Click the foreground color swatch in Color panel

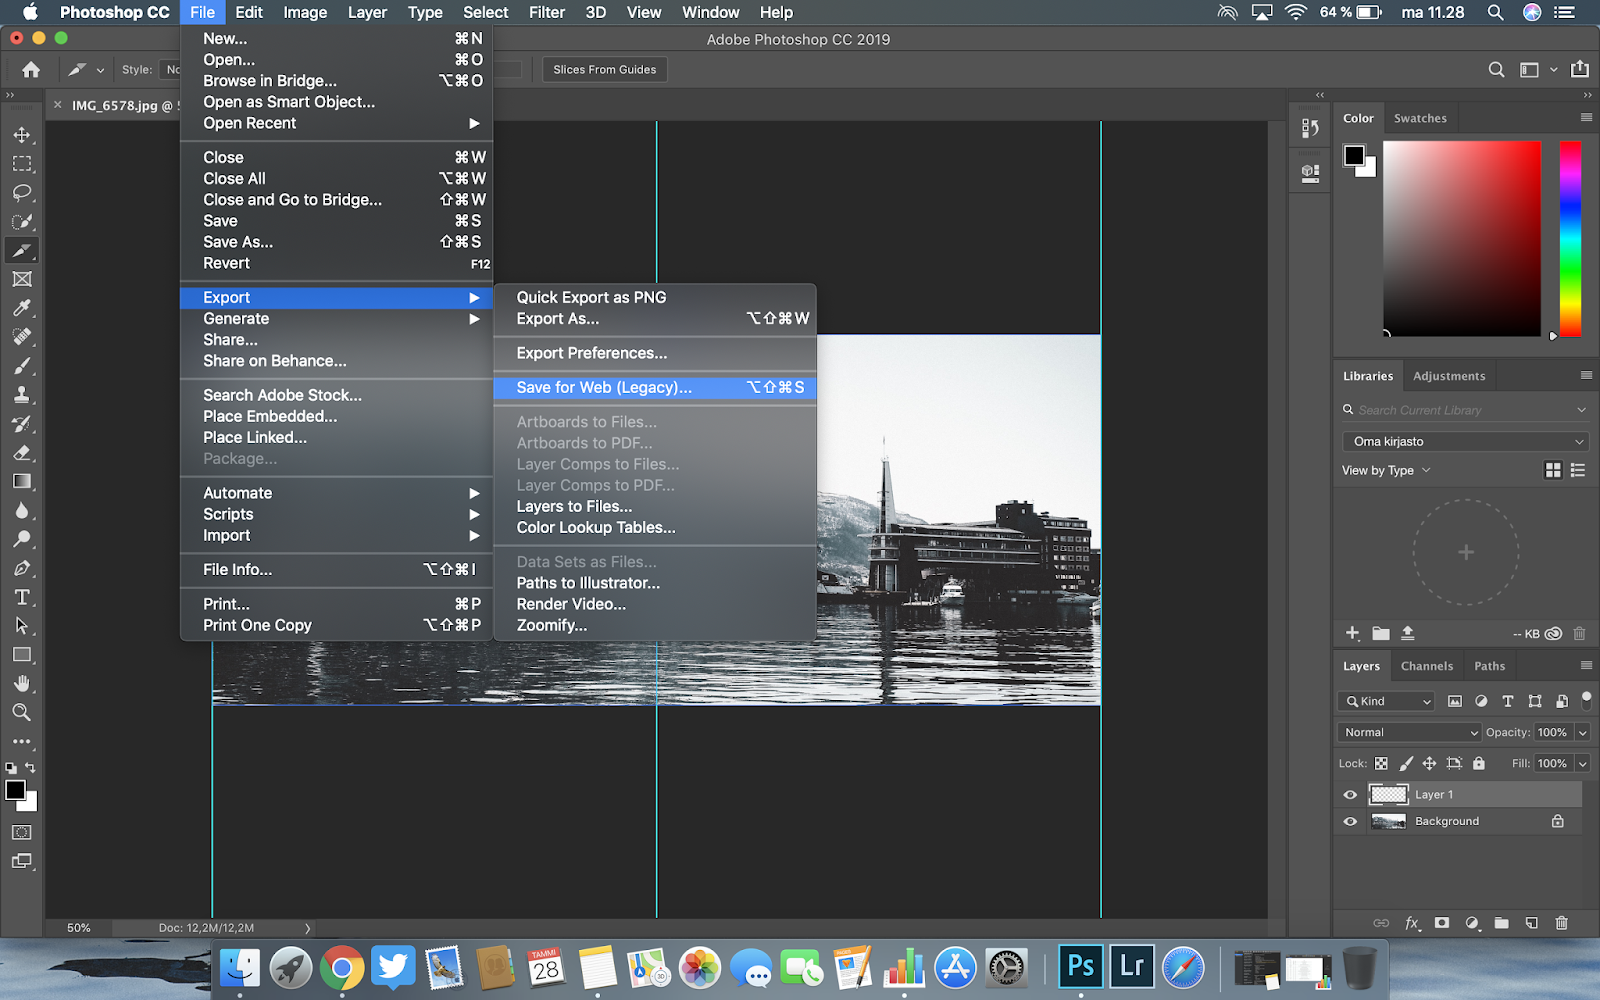[1354, 155]
